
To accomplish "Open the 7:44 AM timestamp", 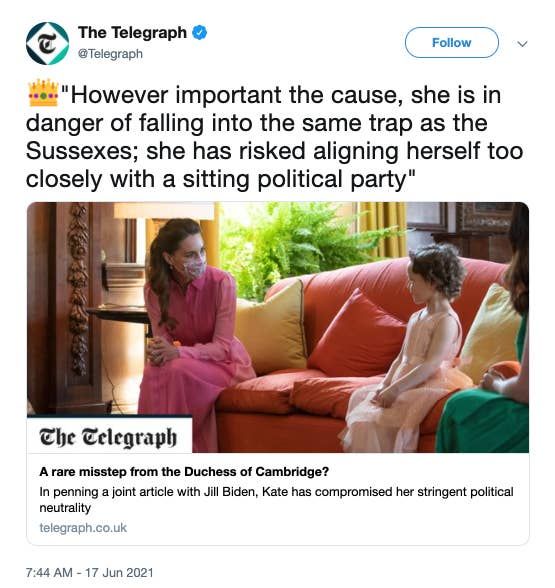I will 49,573.
